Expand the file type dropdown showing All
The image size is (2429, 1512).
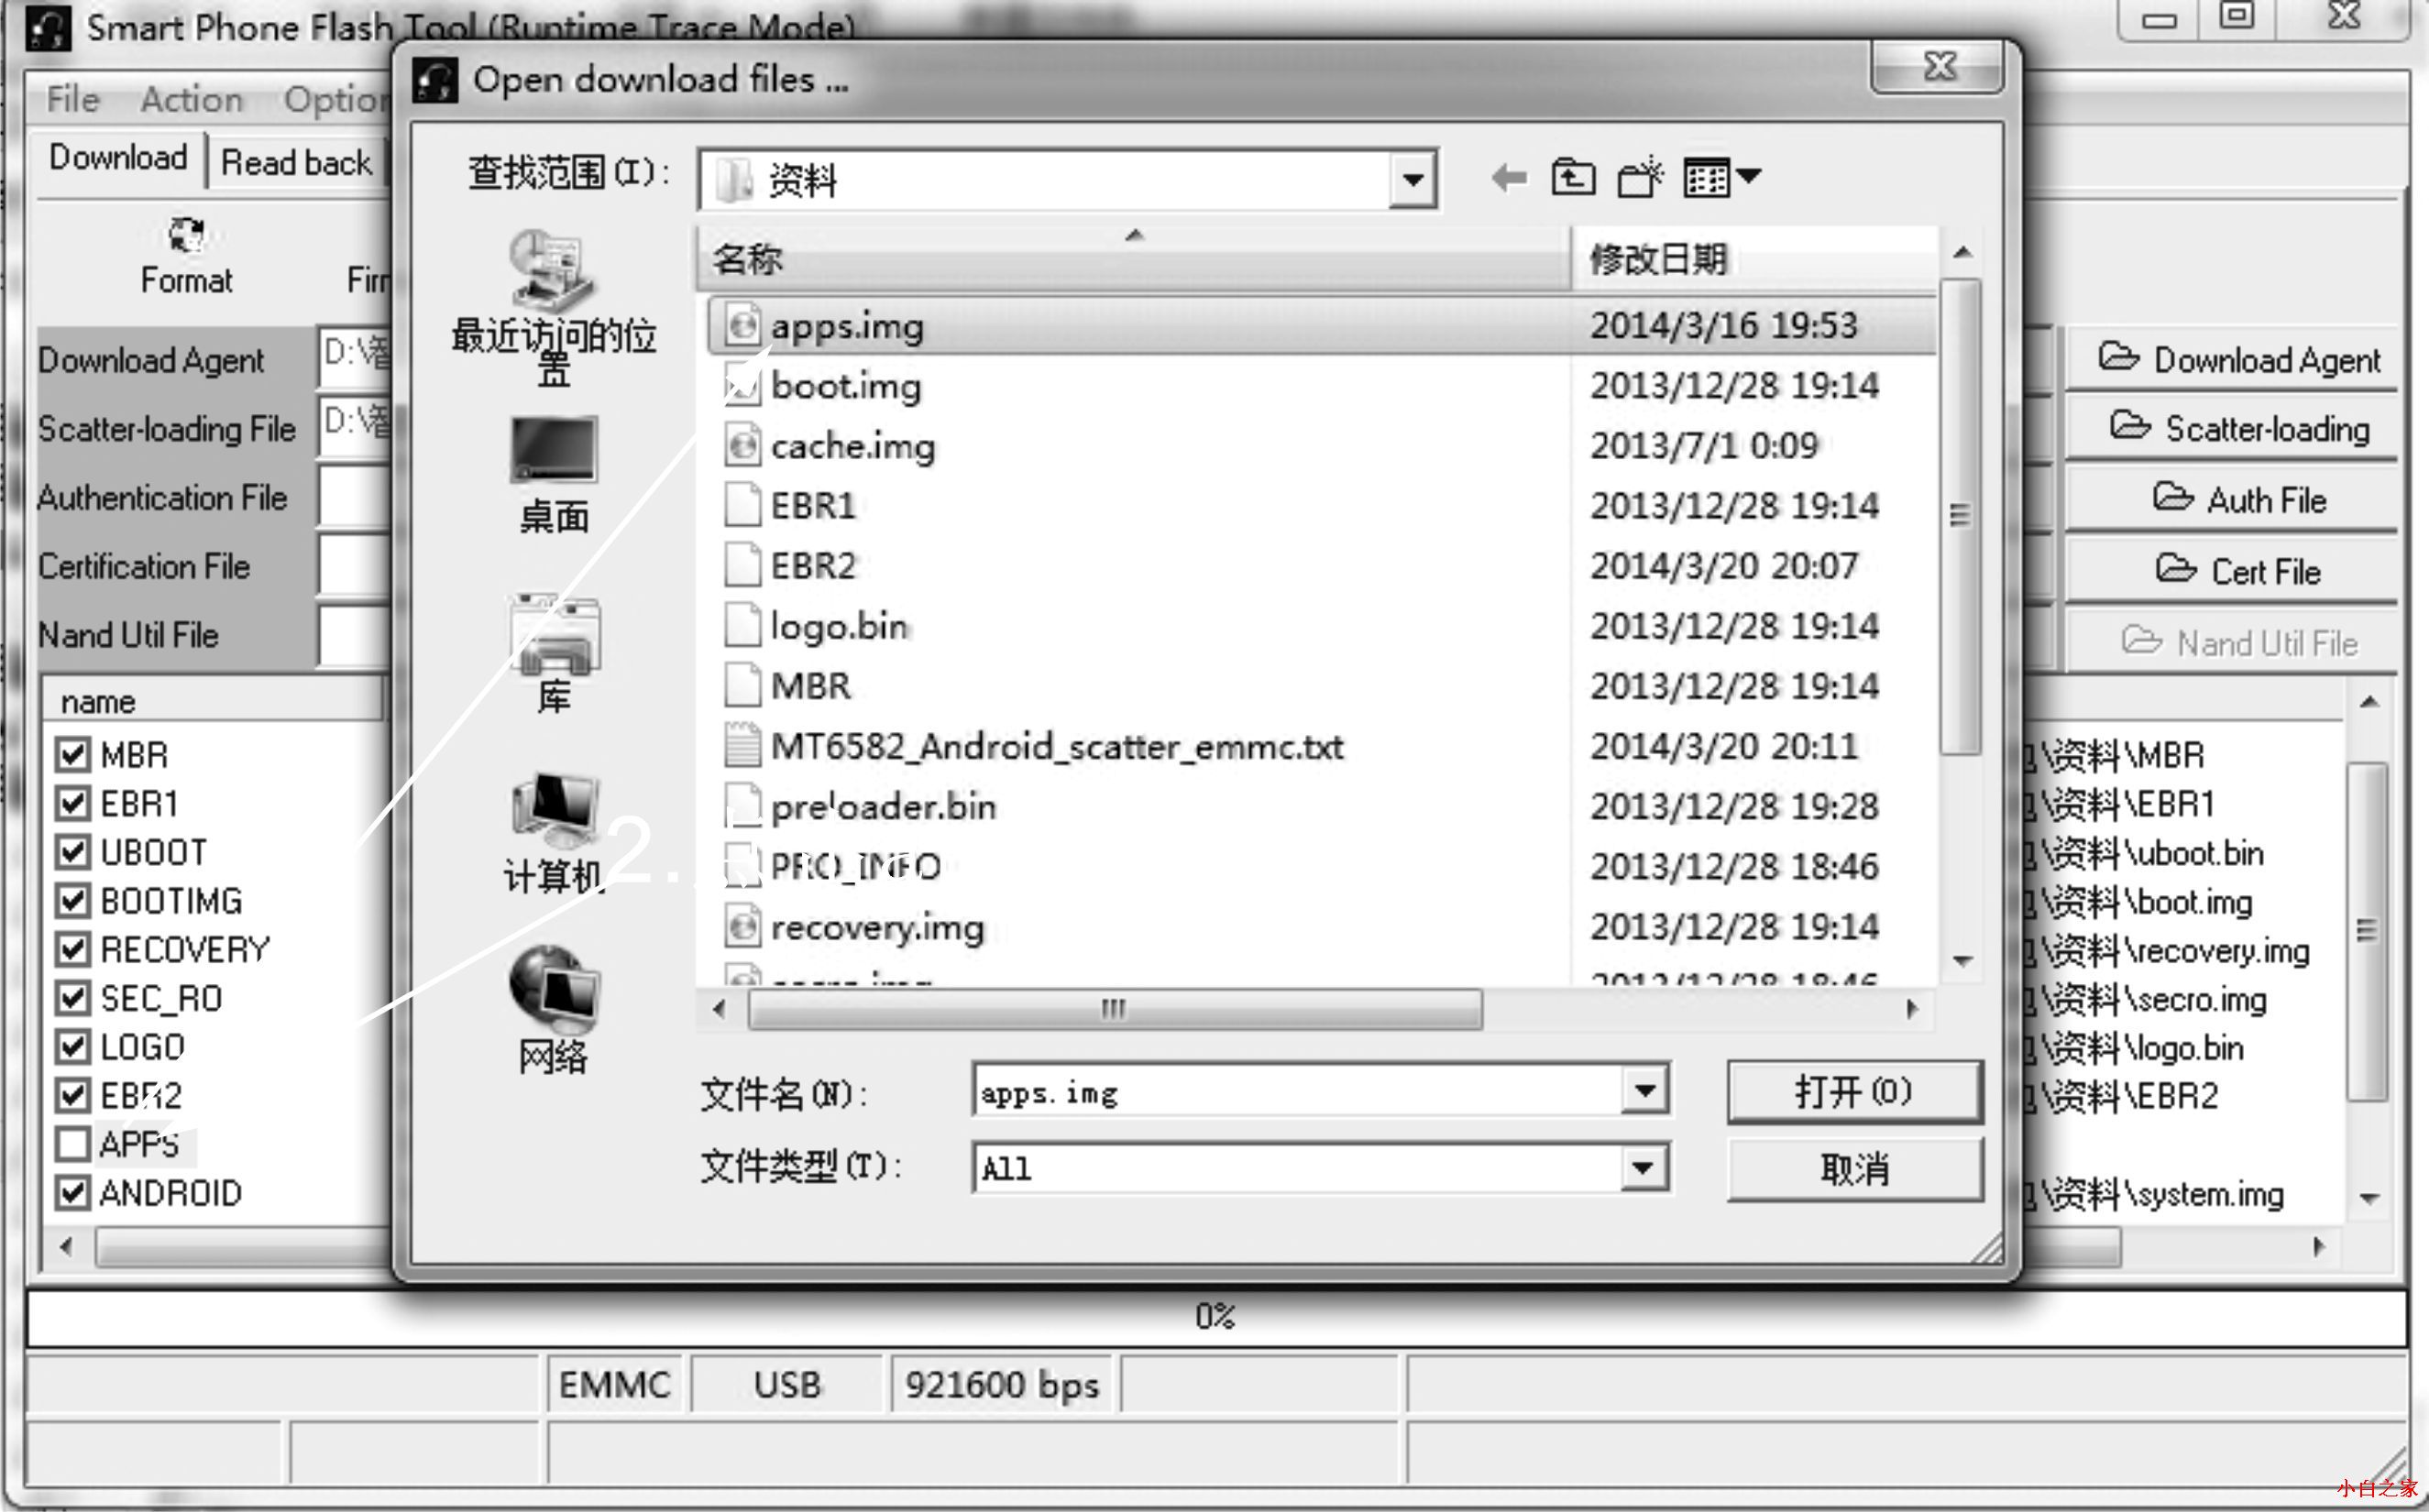[x=1644, y=1168]
